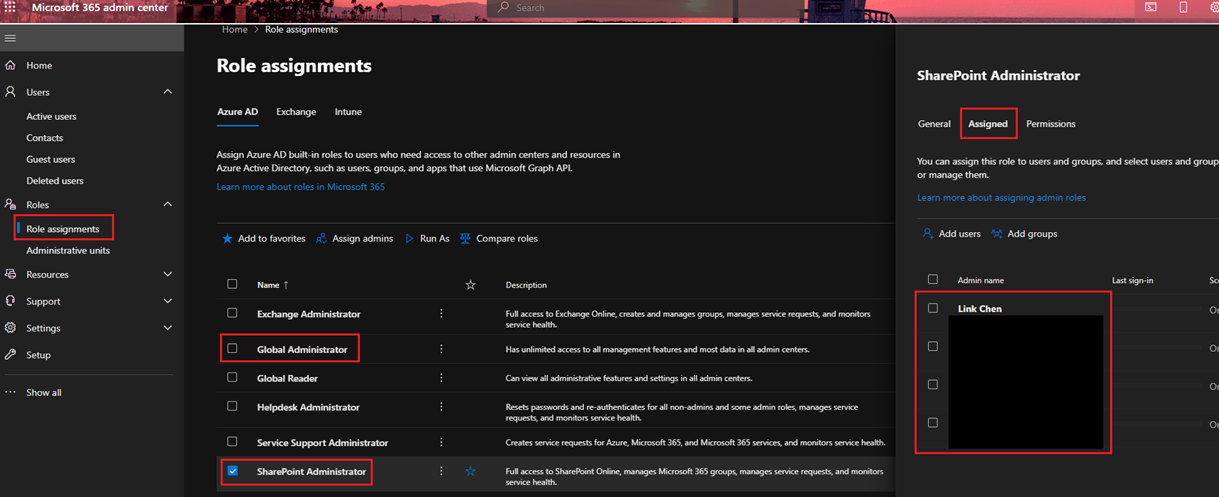1219x497 pixels.
Task: Click the Support headset icon
Action: 10,301
